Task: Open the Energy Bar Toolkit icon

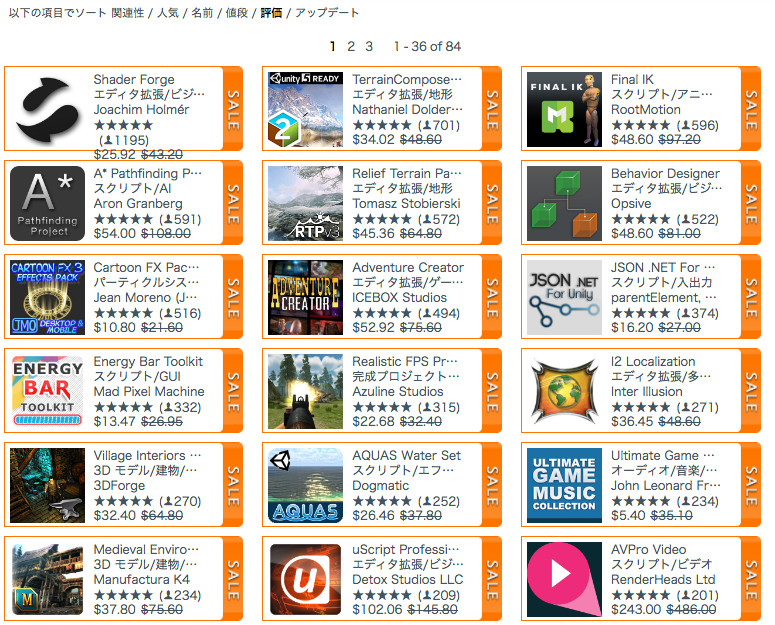Action: click(47, 391)
